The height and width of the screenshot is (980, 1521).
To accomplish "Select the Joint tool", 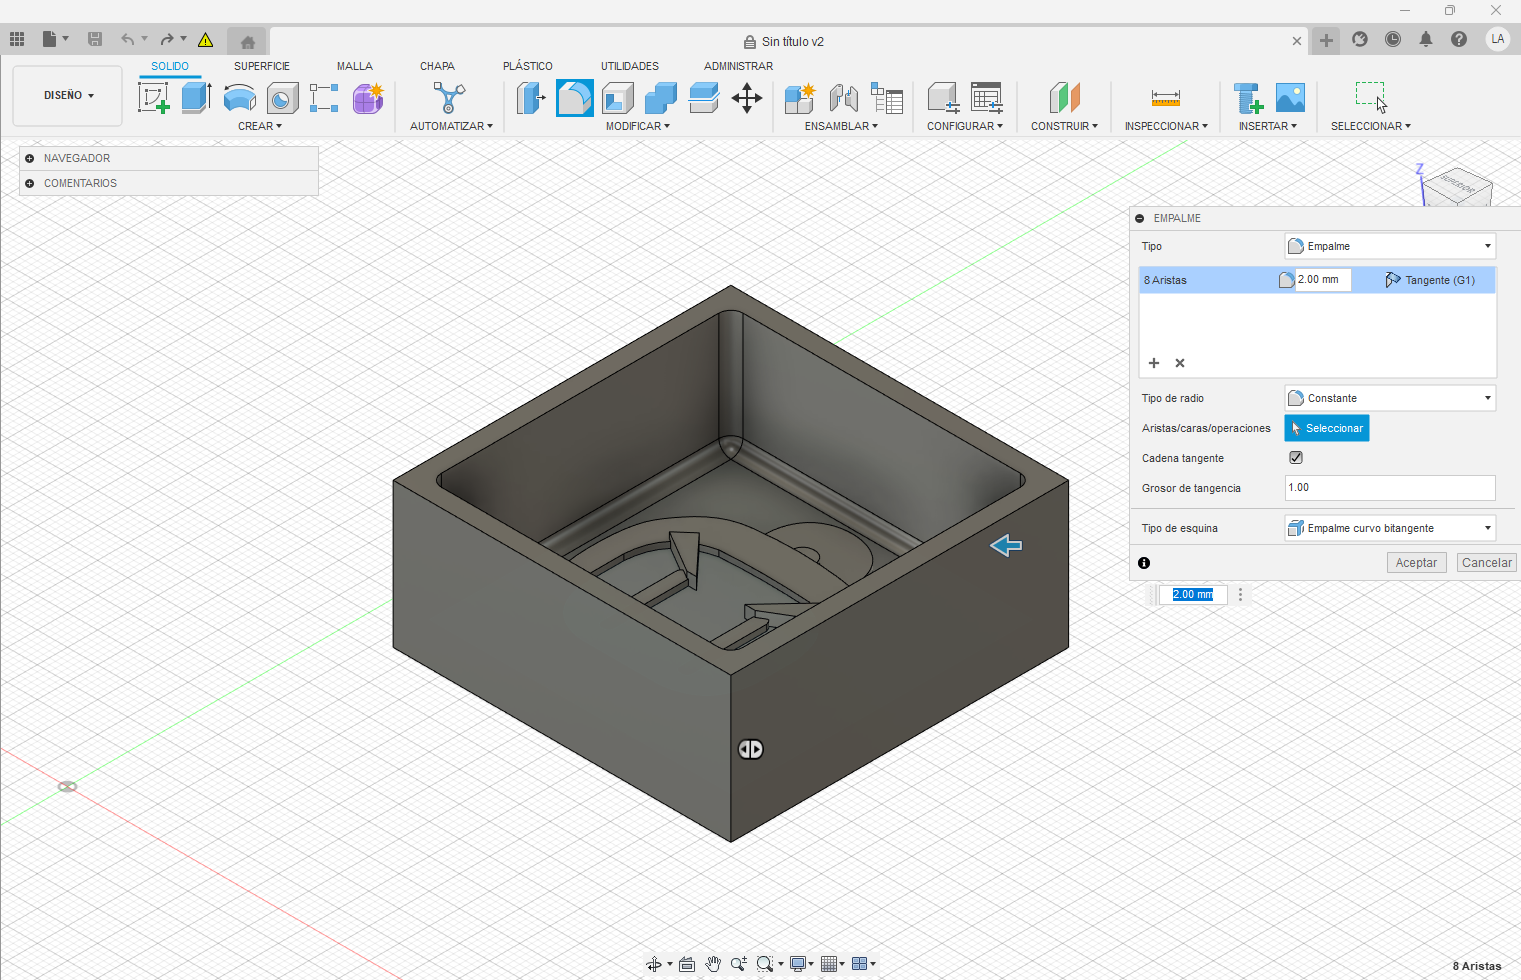I will [x=844, y=98].
